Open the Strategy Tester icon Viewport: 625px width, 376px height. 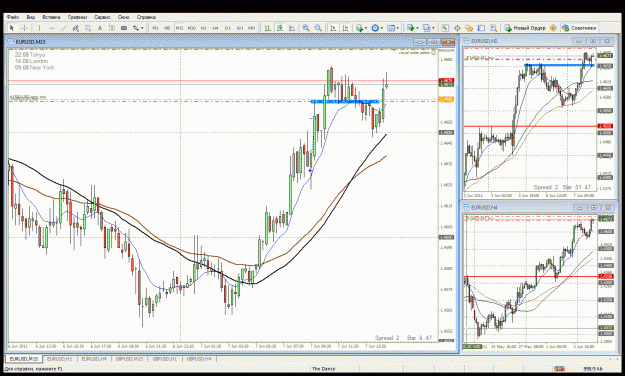tap(493, 28)
